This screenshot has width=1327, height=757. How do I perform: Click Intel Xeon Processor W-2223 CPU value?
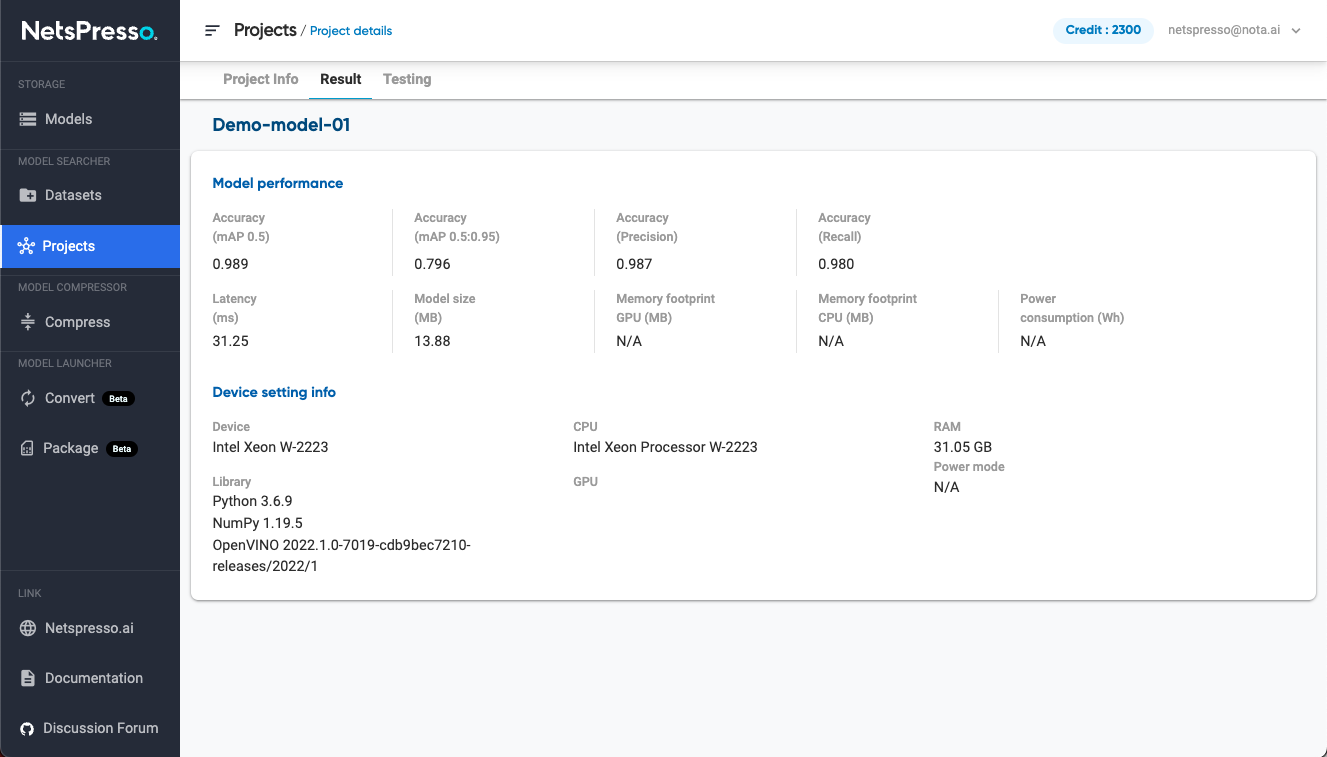point(665,447)
